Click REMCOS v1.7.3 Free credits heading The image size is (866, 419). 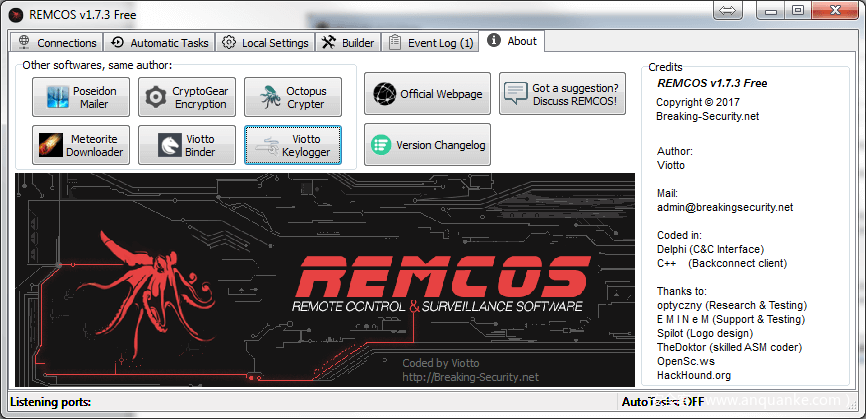tap(712, 83)
